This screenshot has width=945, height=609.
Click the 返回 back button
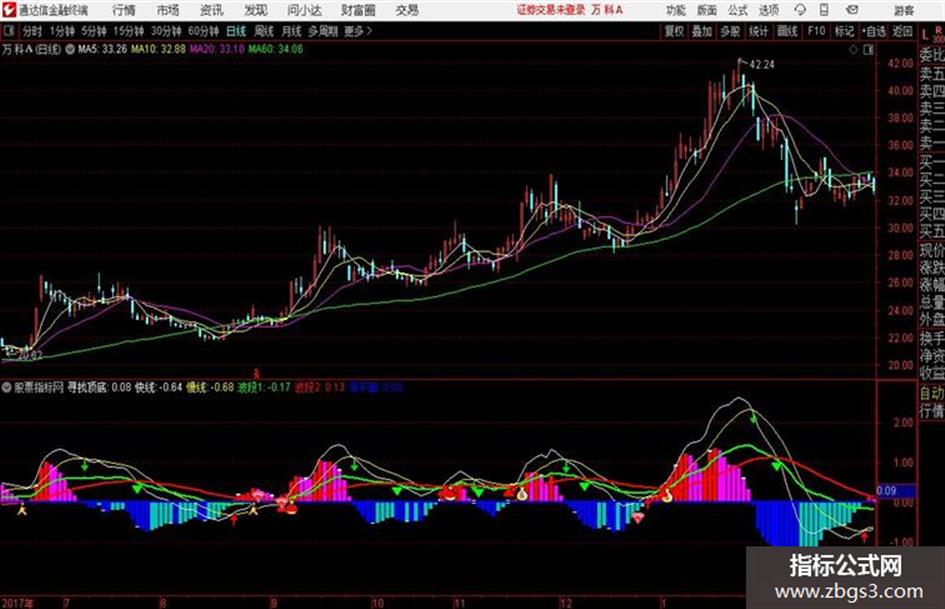click(902, 31)
